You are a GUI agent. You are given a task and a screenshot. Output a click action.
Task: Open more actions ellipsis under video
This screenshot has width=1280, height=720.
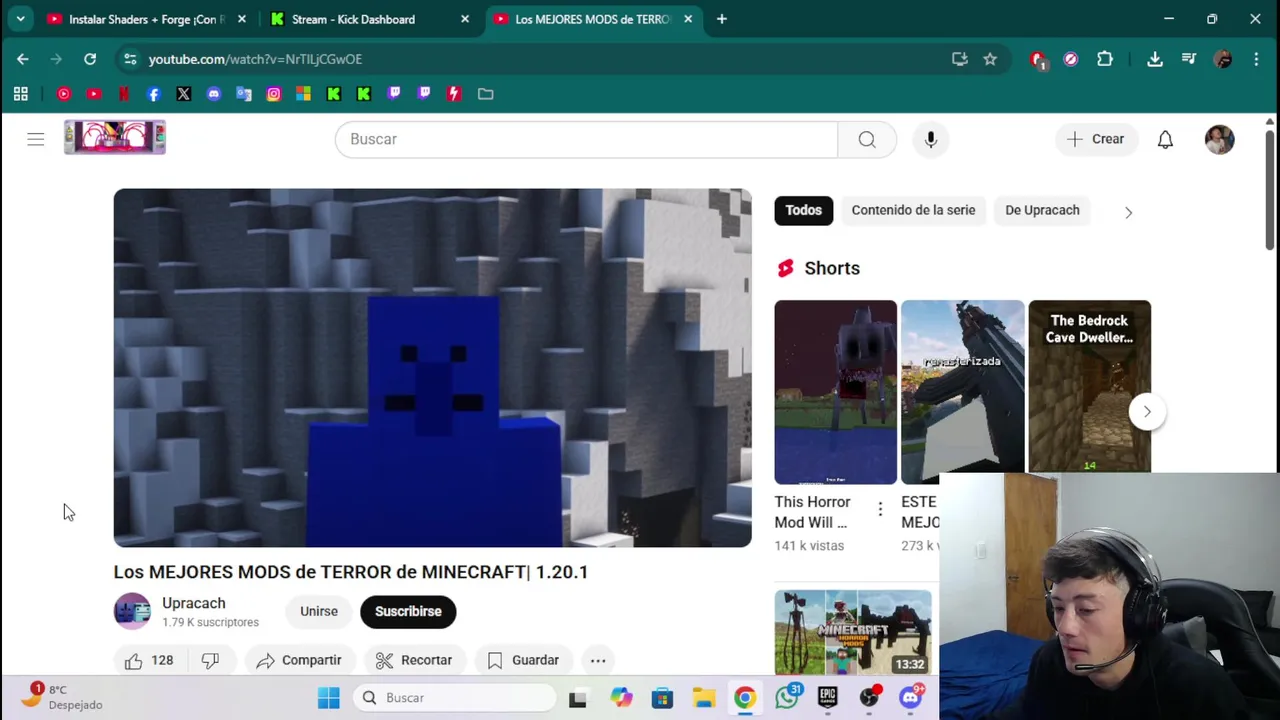(x=598, y=660)
